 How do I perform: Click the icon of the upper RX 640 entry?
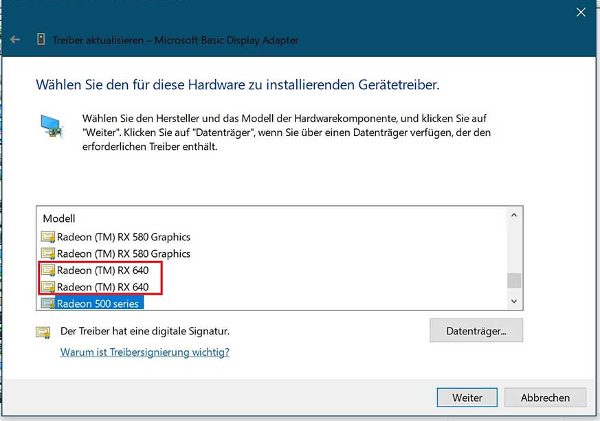pos(47,270)
